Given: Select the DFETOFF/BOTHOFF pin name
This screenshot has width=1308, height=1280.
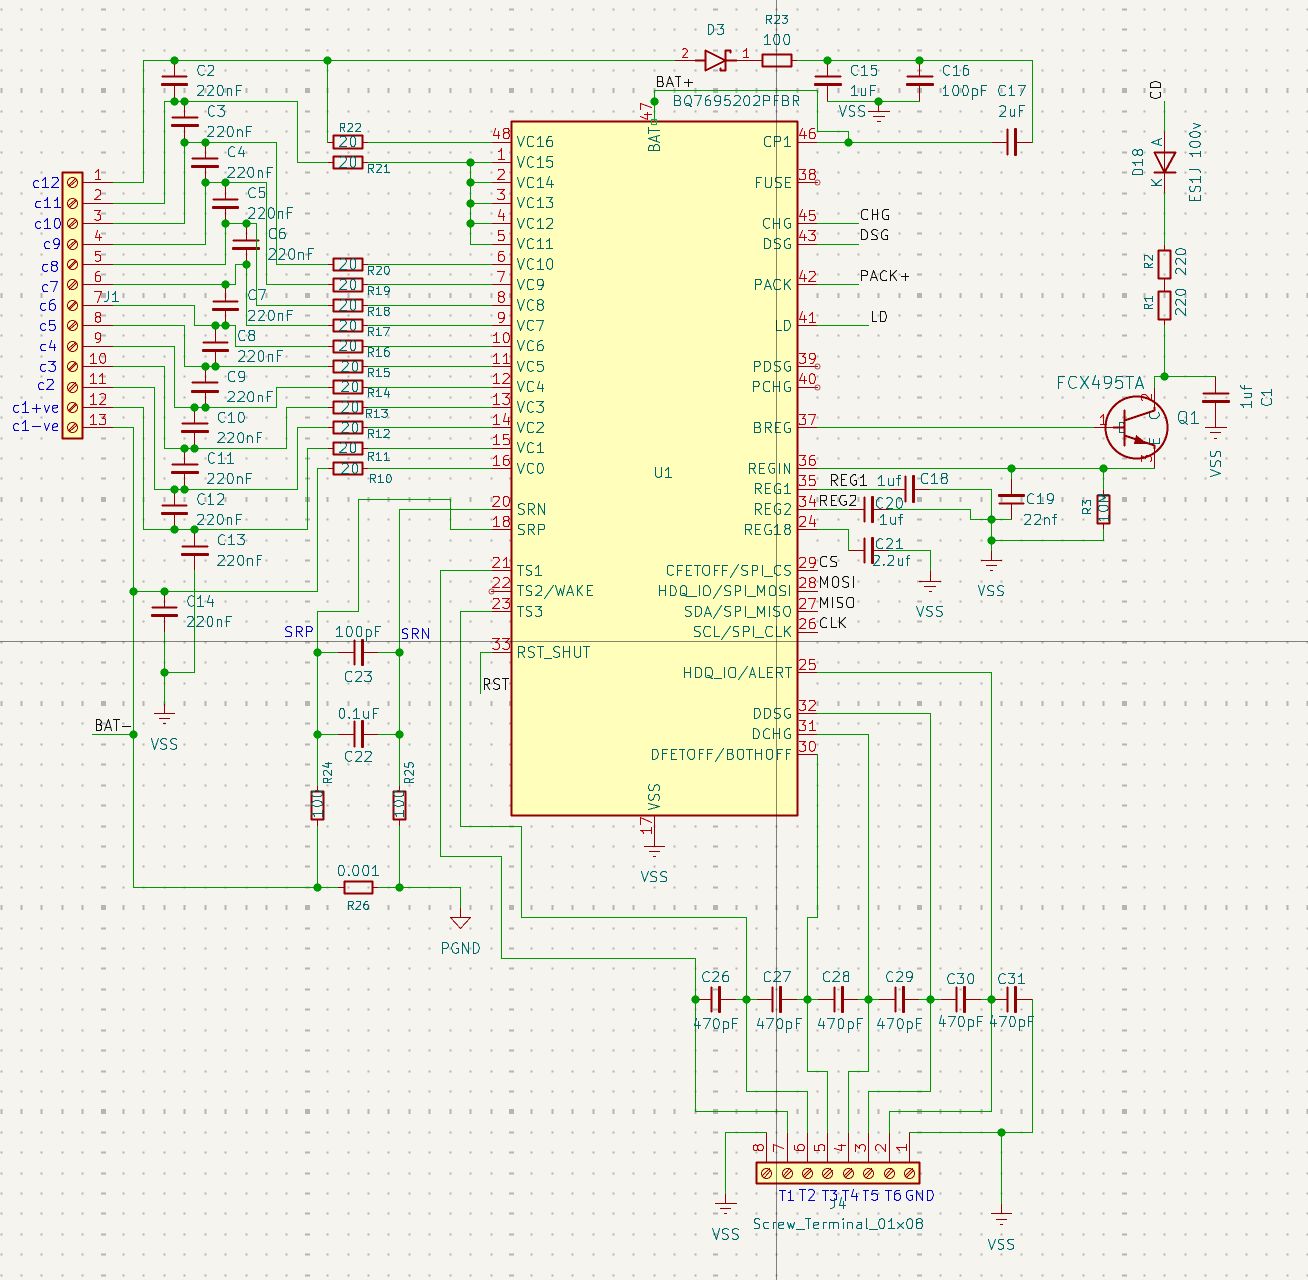Looking at the screenshot, I should point(721,754).
